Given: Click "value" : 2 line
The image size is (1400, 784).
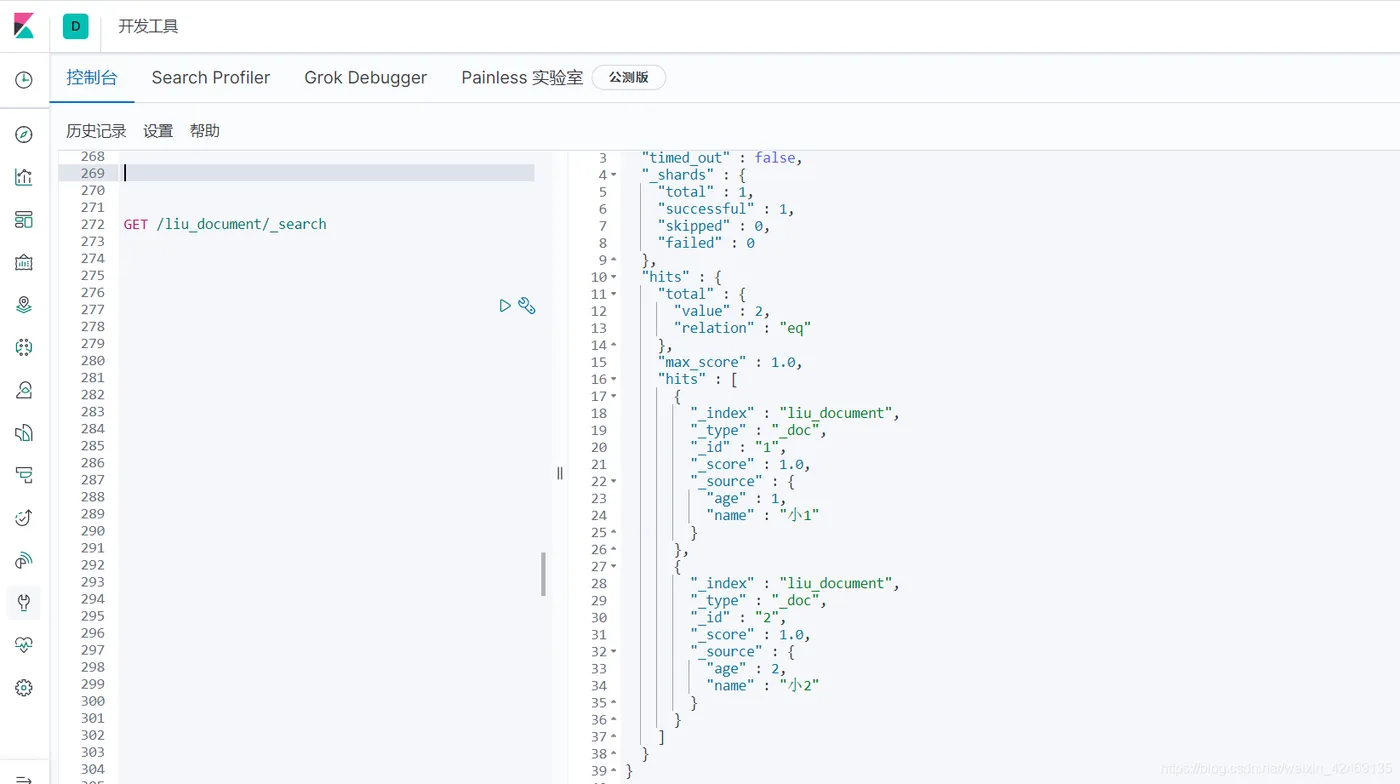Looking at the screenshot, I should tap(722, 311).
